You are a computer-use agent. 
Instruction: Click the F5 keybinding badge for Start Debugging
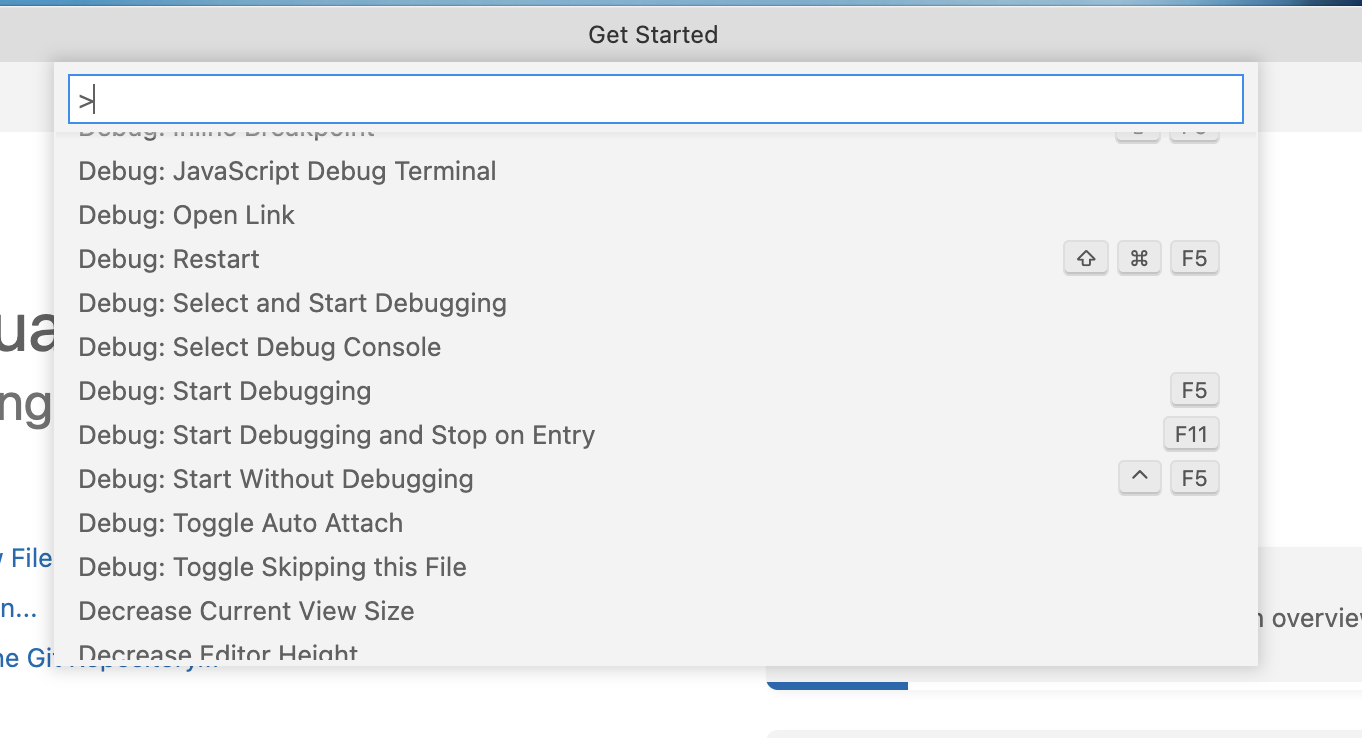click(1194, 391)
